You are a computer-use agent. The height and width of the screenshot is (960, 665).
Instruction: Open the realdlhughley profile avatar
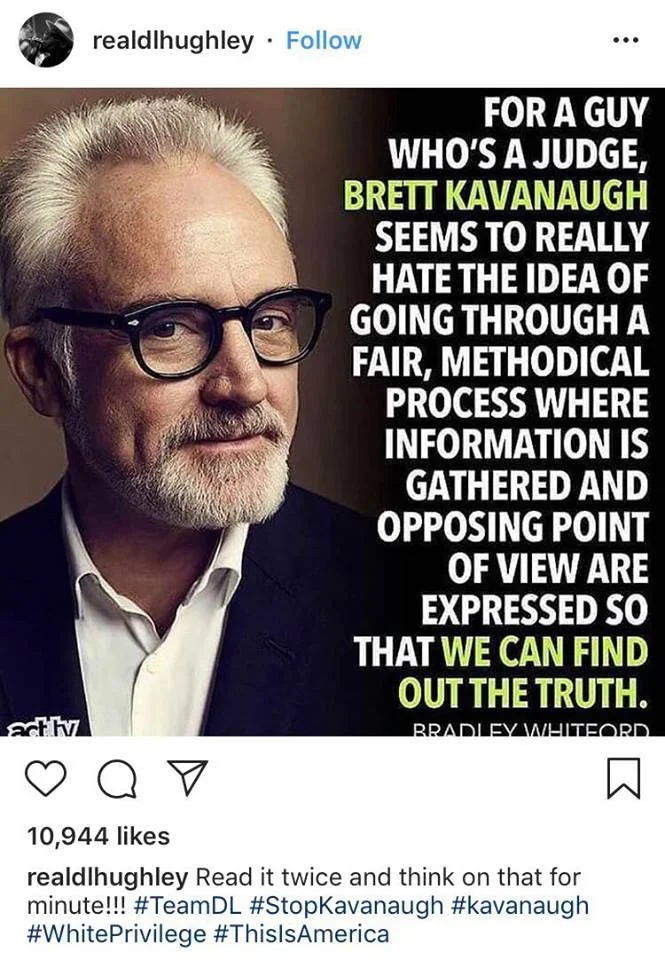[46, 40]
